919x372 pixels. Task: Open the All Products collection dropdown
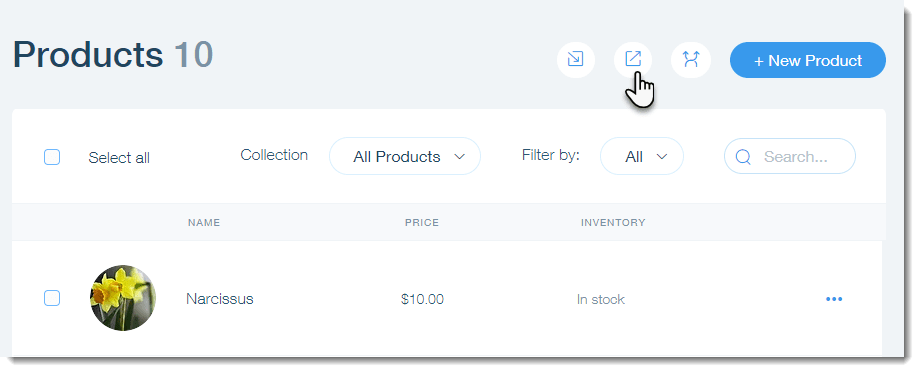[405, 156]
